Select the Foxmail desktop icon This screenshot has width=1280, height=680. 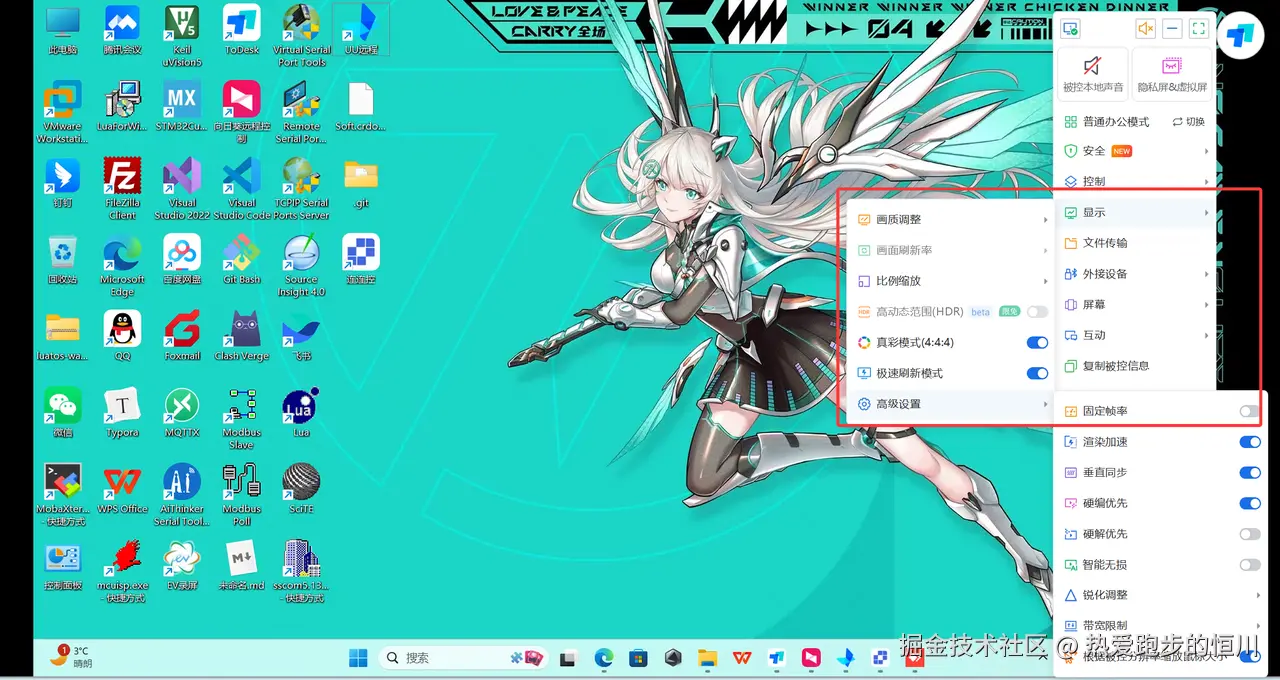182,335
